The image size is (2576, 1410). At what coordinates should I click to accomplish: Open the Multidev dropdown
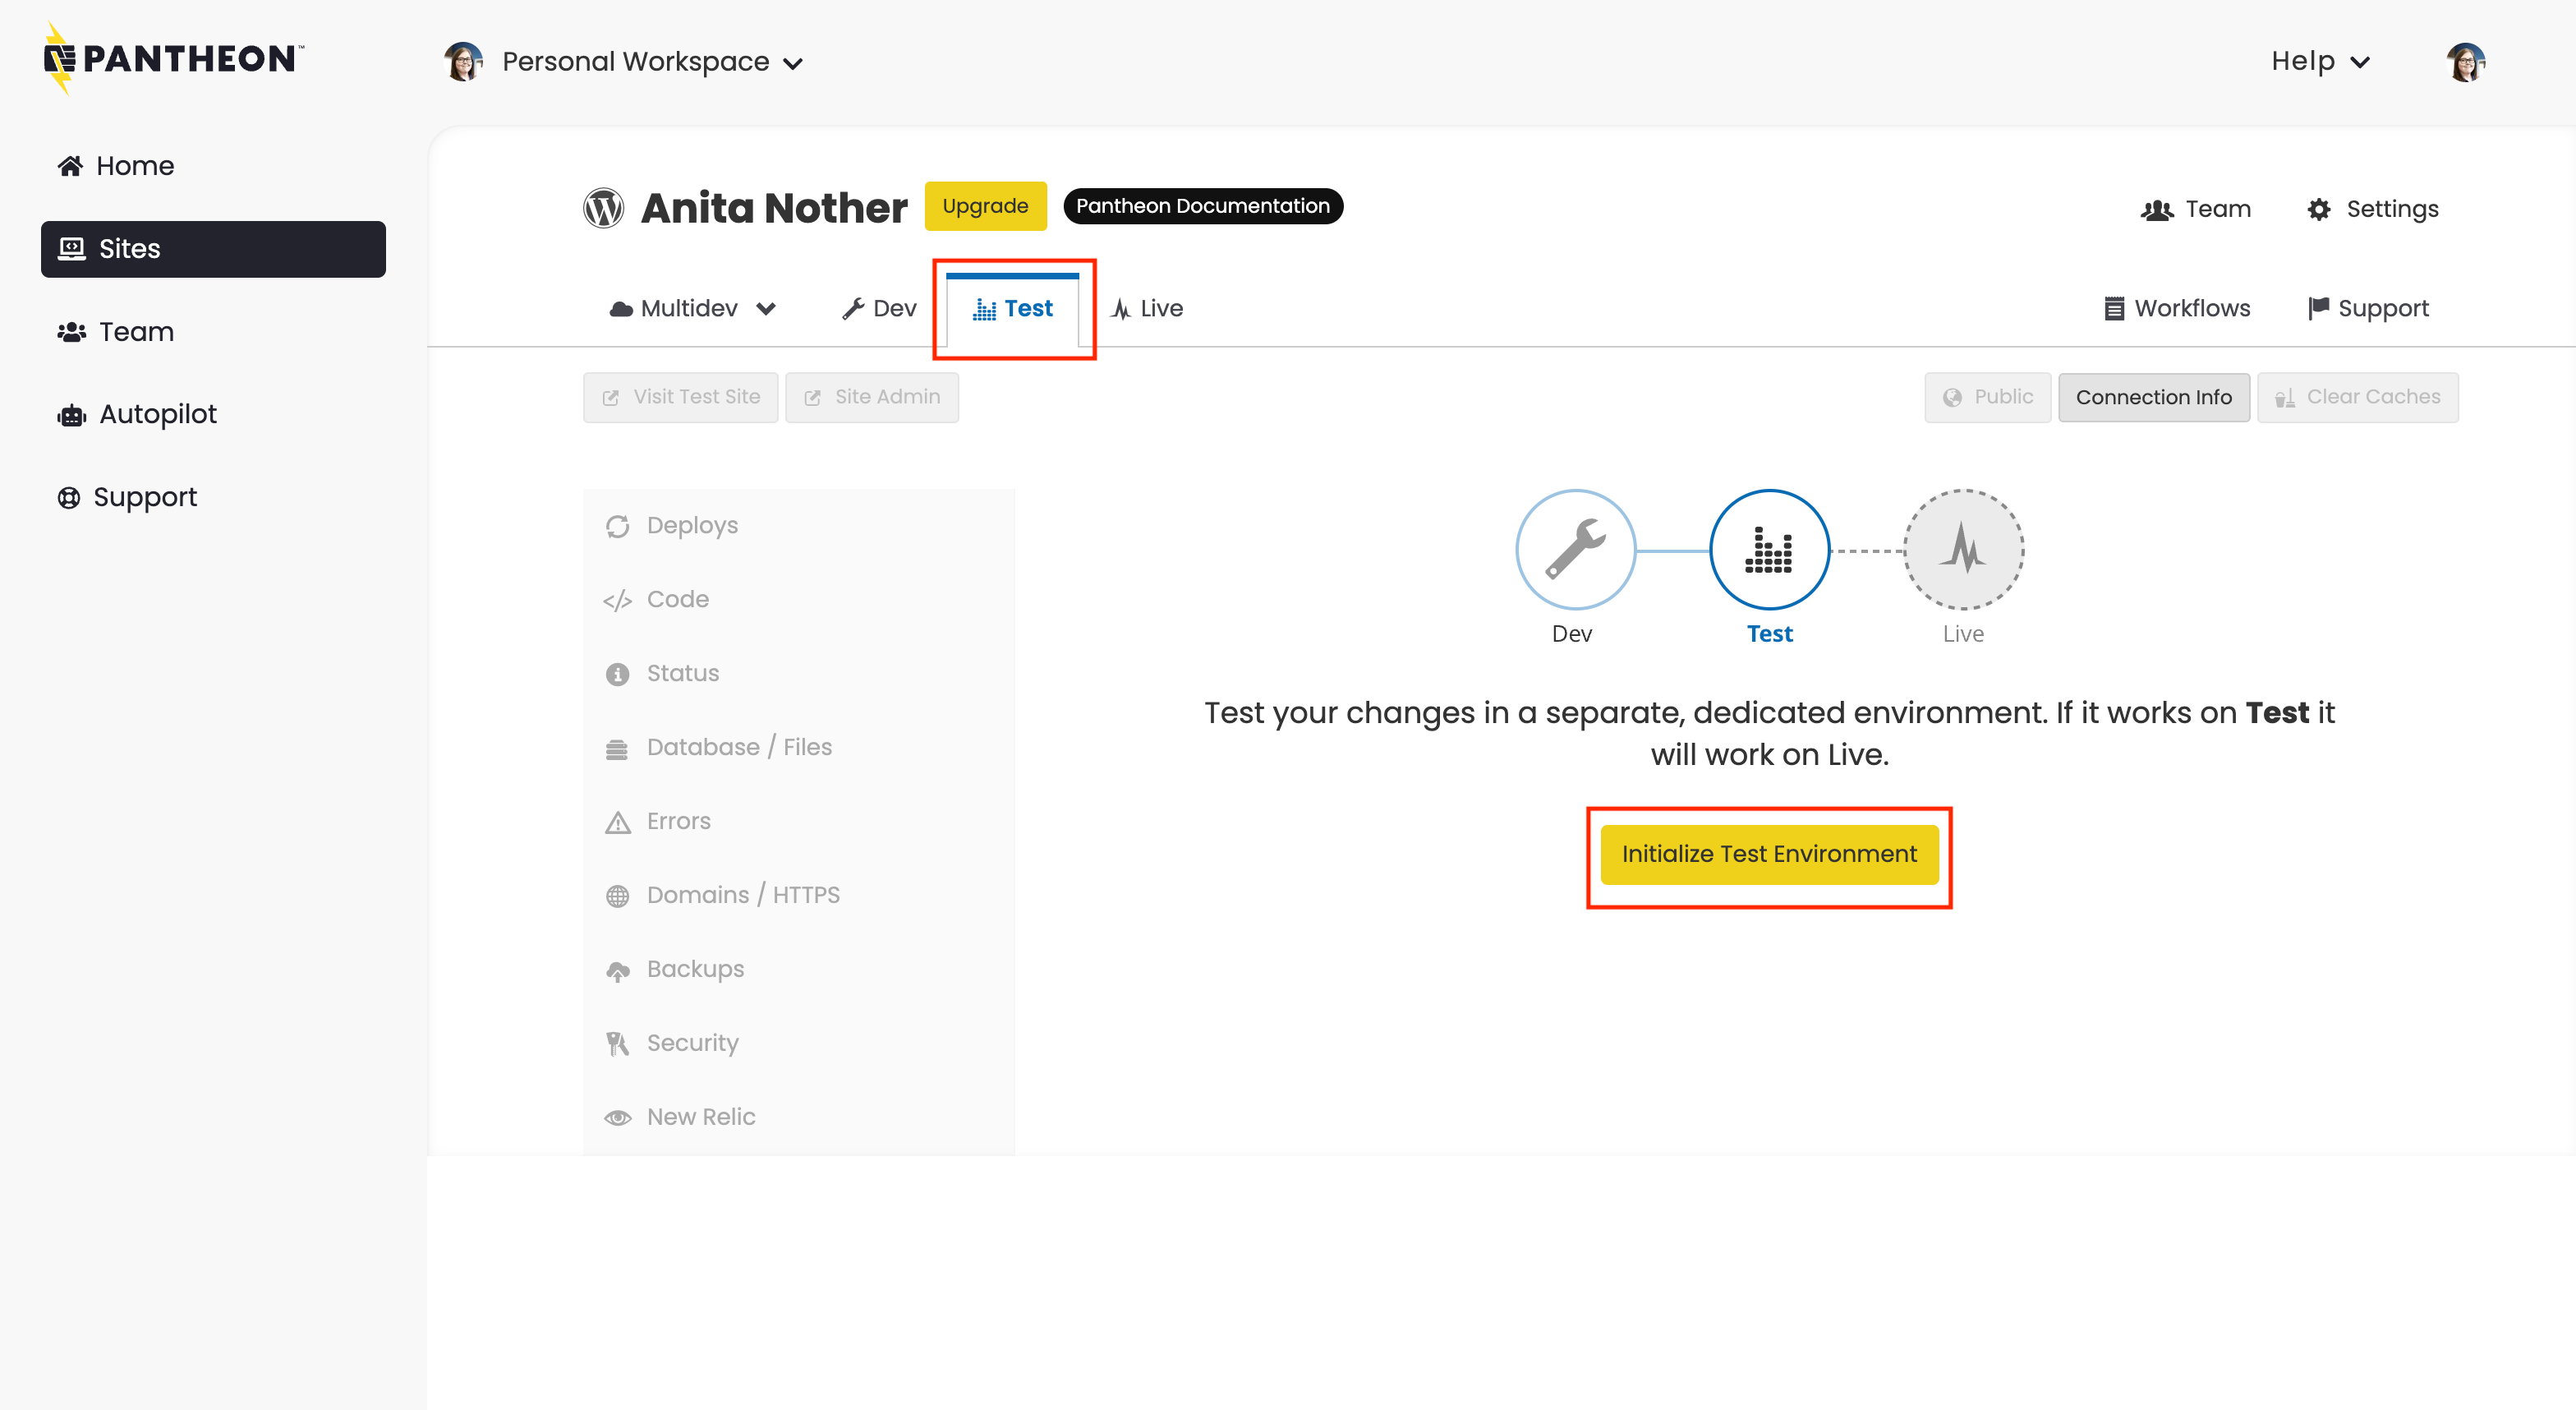(692, 308)
